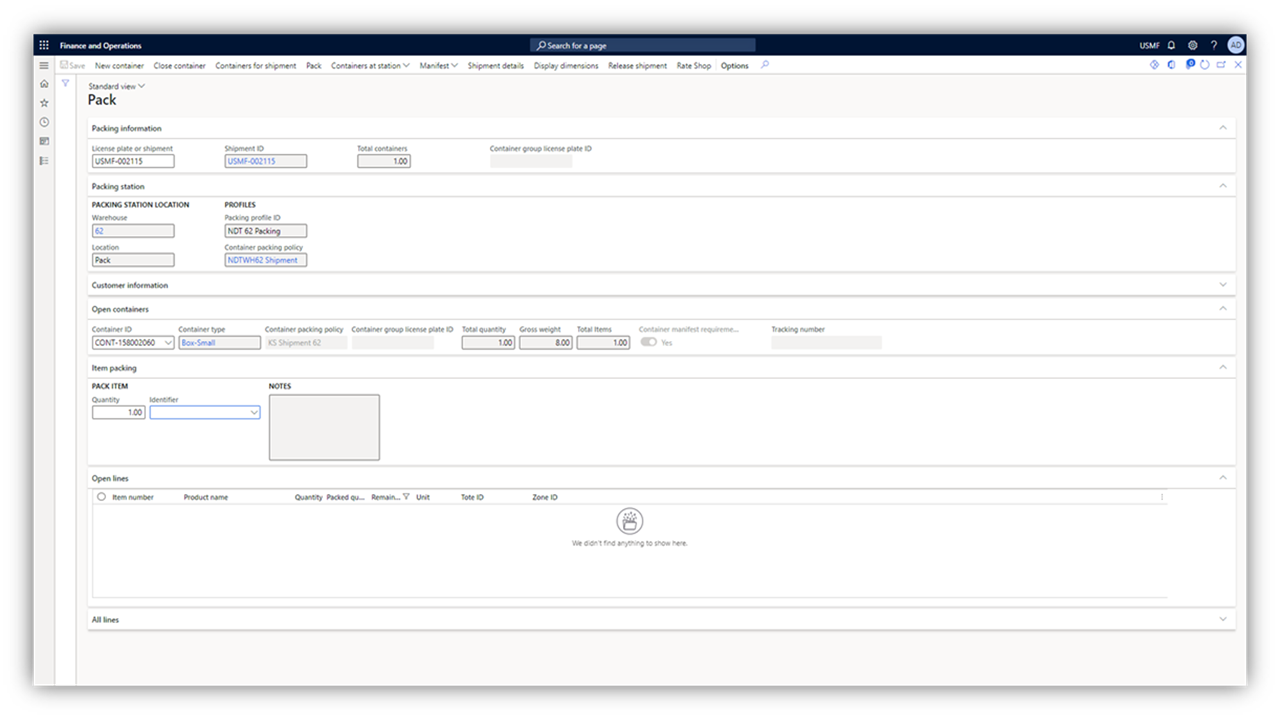Open Warehouse 62 link
Screen dimensions: 1280x720
coord(99,231)
